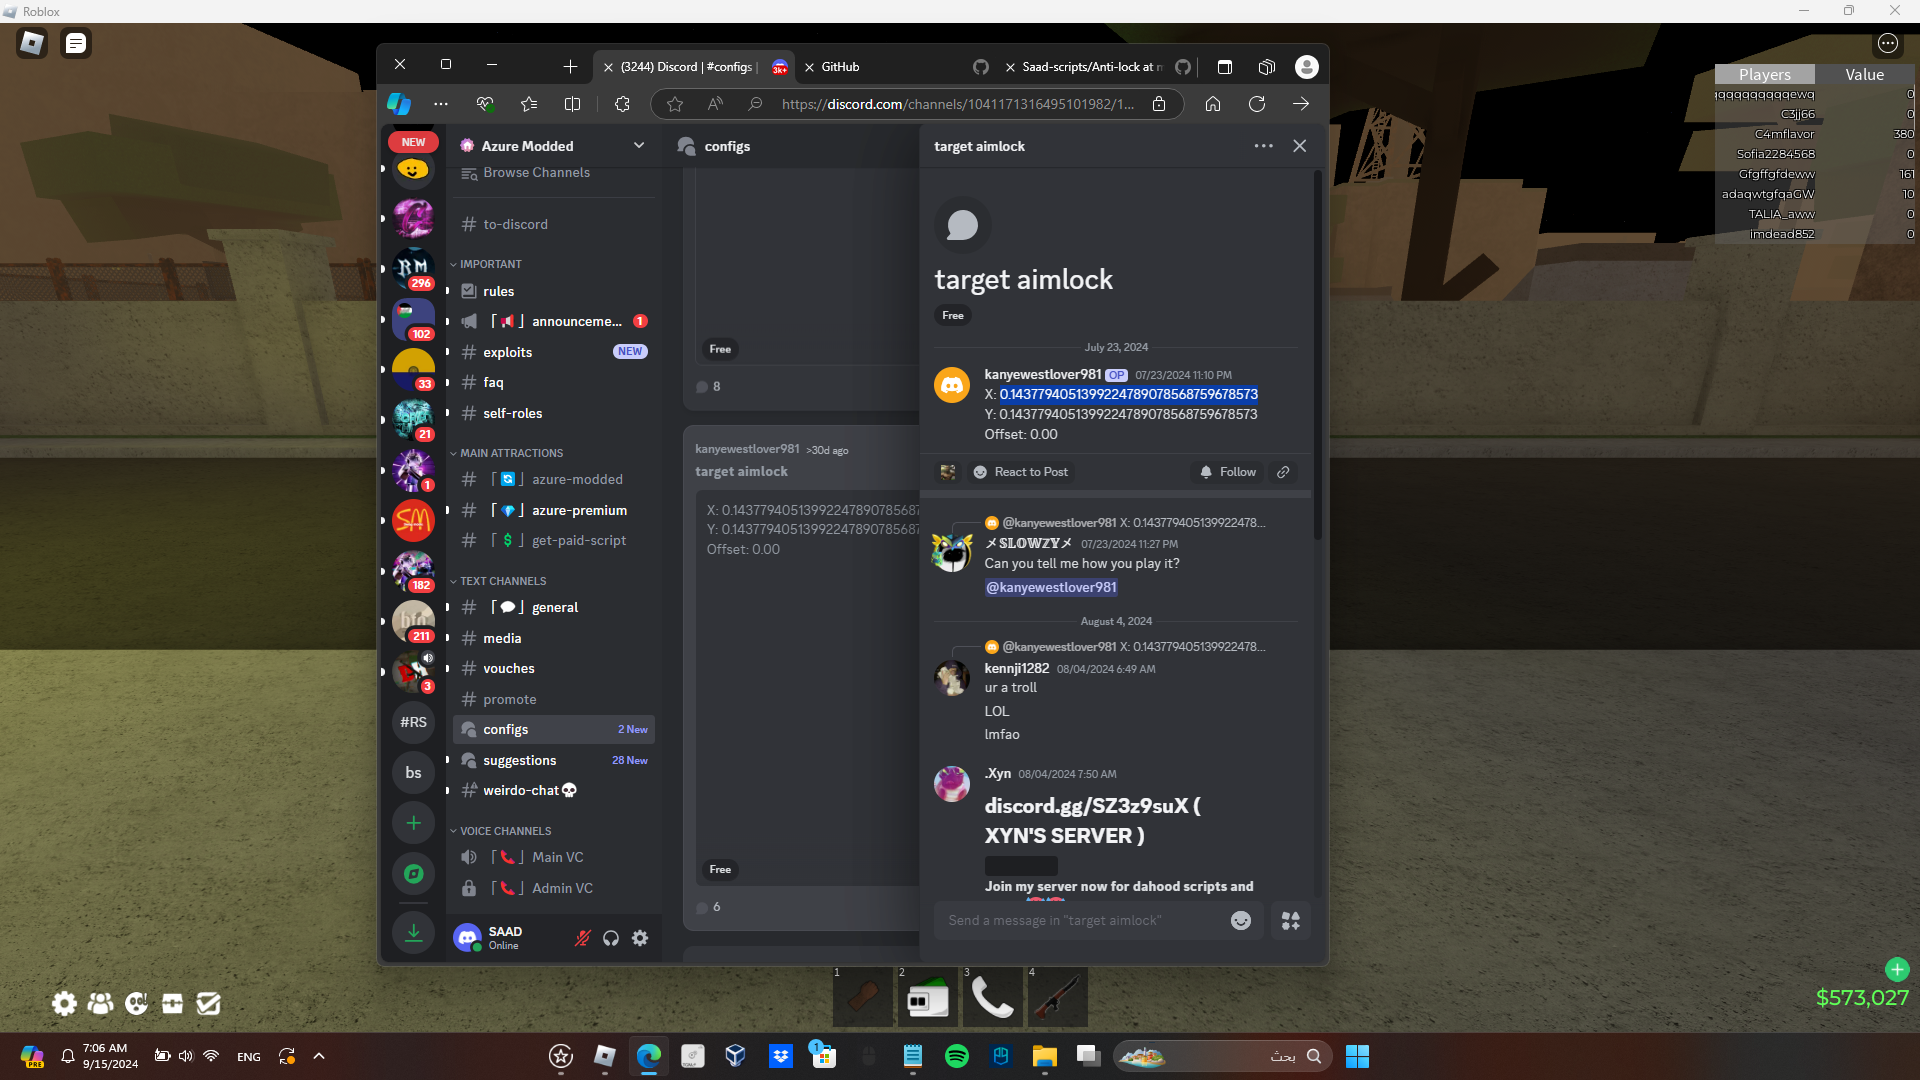Viewport: 1920px width, 1080px height.
Task: Open the Discover servers compass icon
Action: pyautogui.click(x=413, y=874)
